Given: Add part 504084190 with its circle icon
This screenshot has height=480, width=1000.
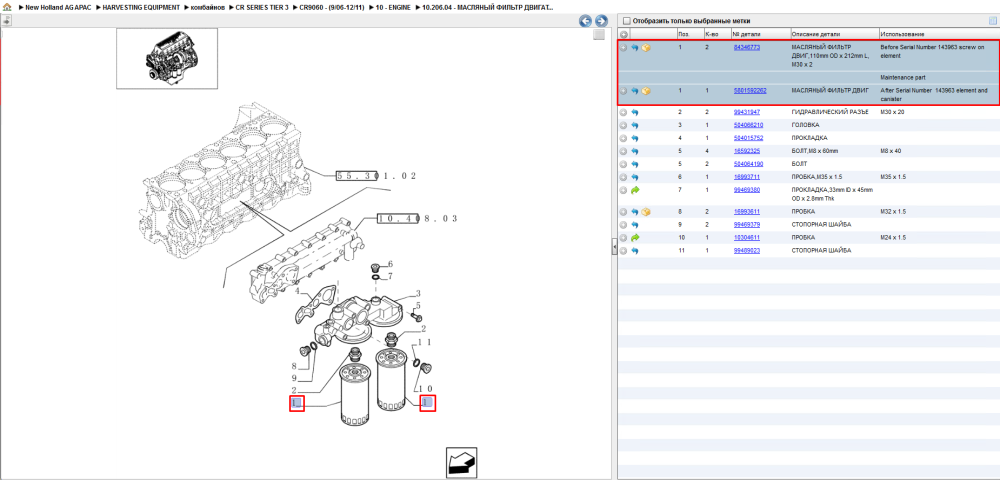Looking at the screenshot, I should coord(624,164).
